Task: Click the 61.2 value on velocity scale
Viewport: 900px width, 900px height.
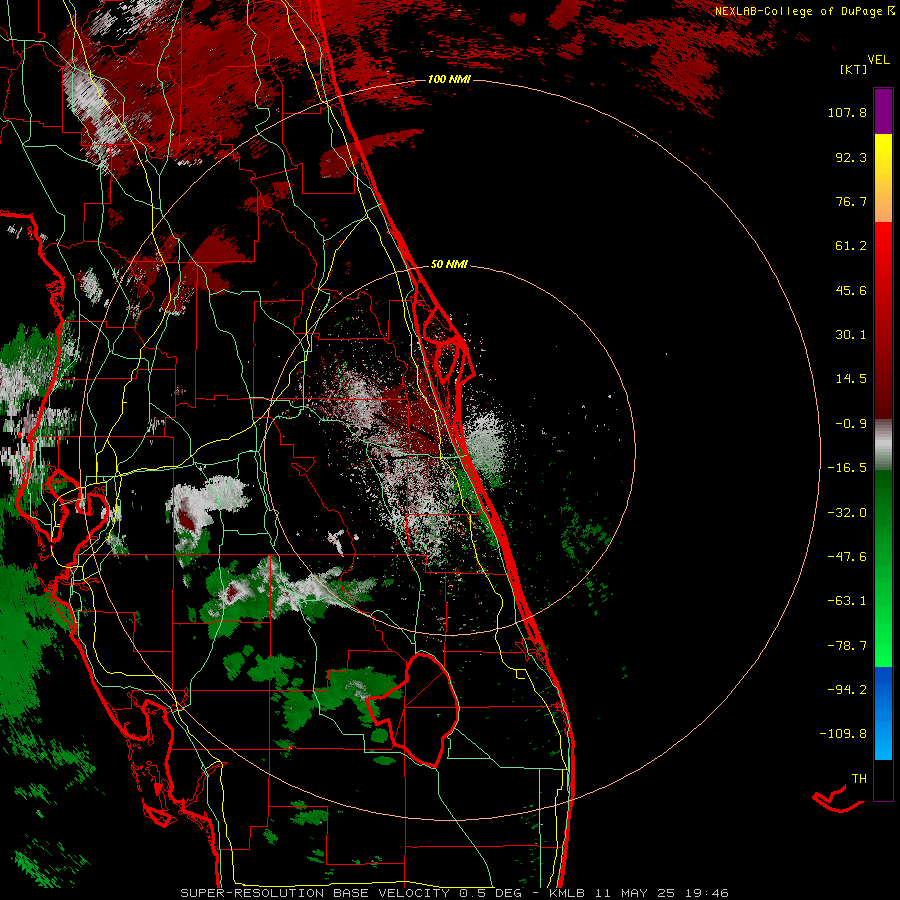Action: pyautogui.click(x=851, y=246)
